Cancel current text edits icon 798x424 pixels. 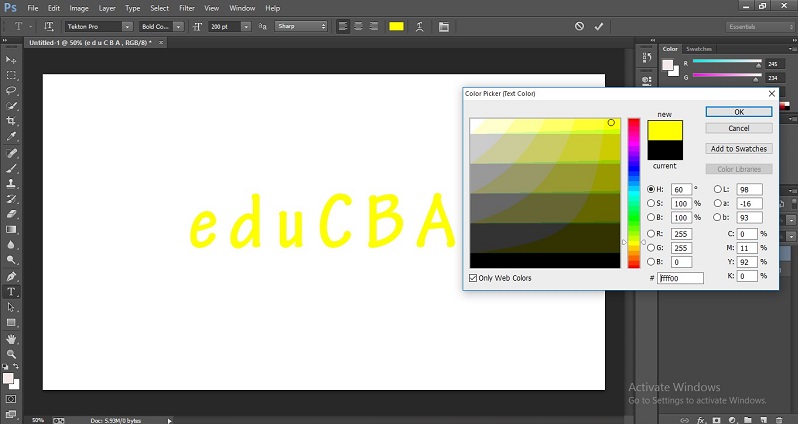[579, 26]
